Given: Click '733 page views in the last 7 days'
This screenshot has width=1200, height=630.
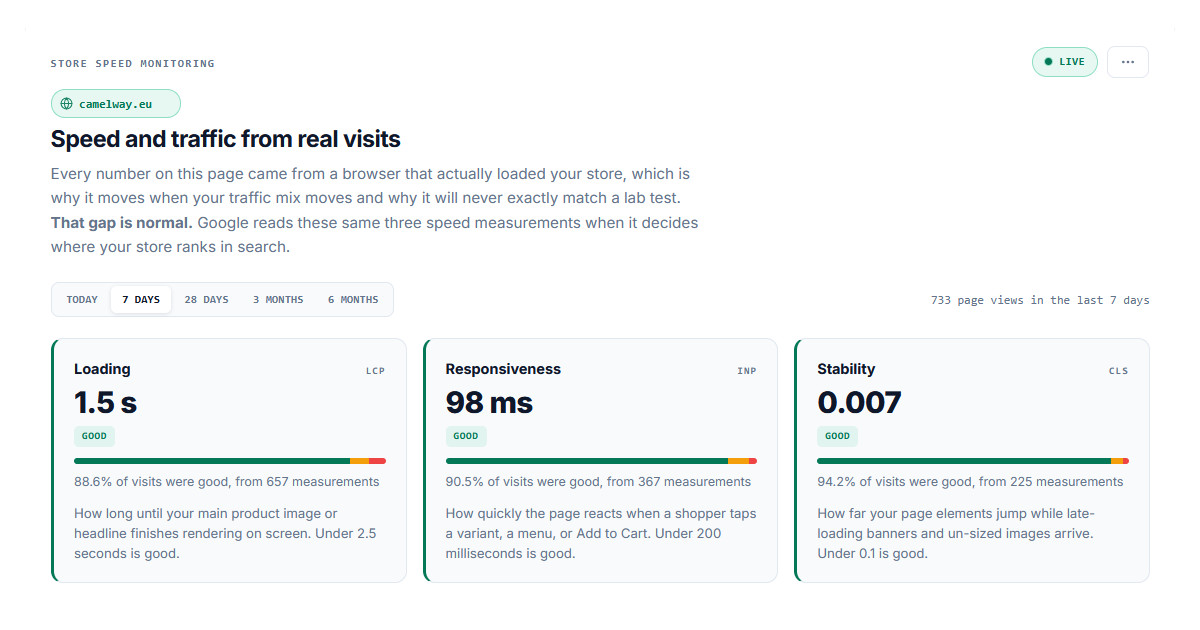Looking at the screenshot, I should point(1040,300).
